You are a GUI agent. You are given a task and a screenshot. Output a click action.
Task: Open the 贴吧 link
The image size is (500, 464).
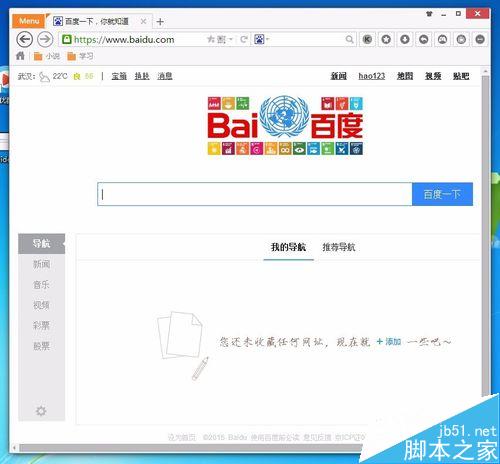pyautogui.click(x=461, y=76)
